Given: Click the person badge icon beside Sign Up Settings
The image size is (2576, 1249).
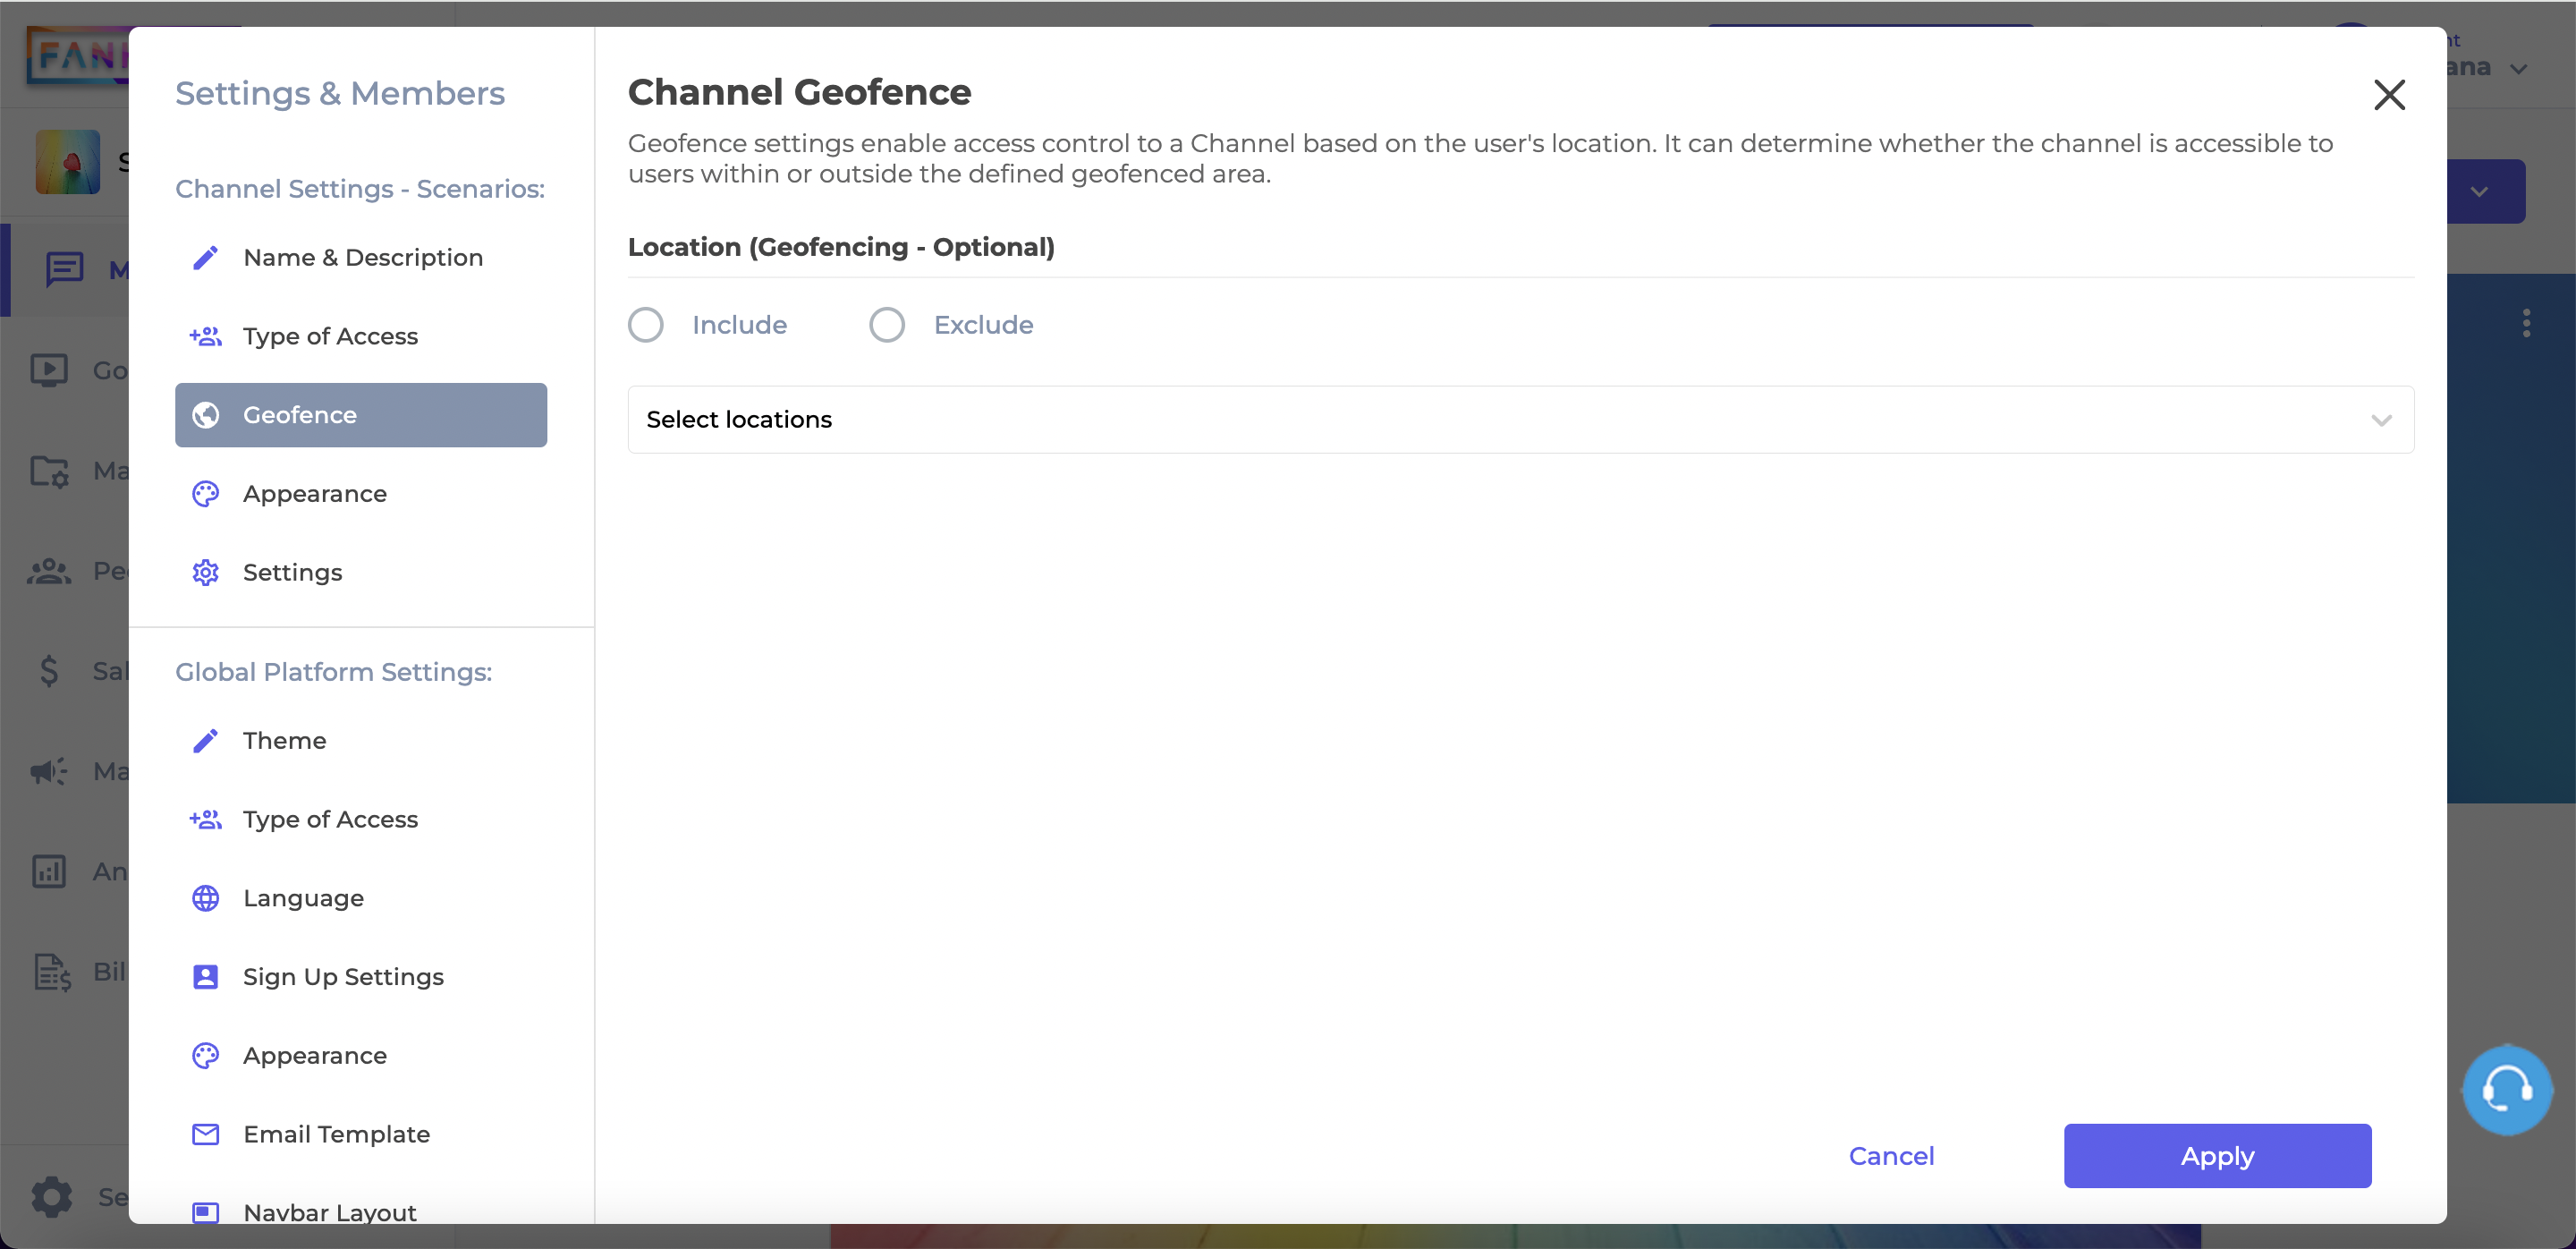Looking at the screenshot, I should tap(205, 977).
